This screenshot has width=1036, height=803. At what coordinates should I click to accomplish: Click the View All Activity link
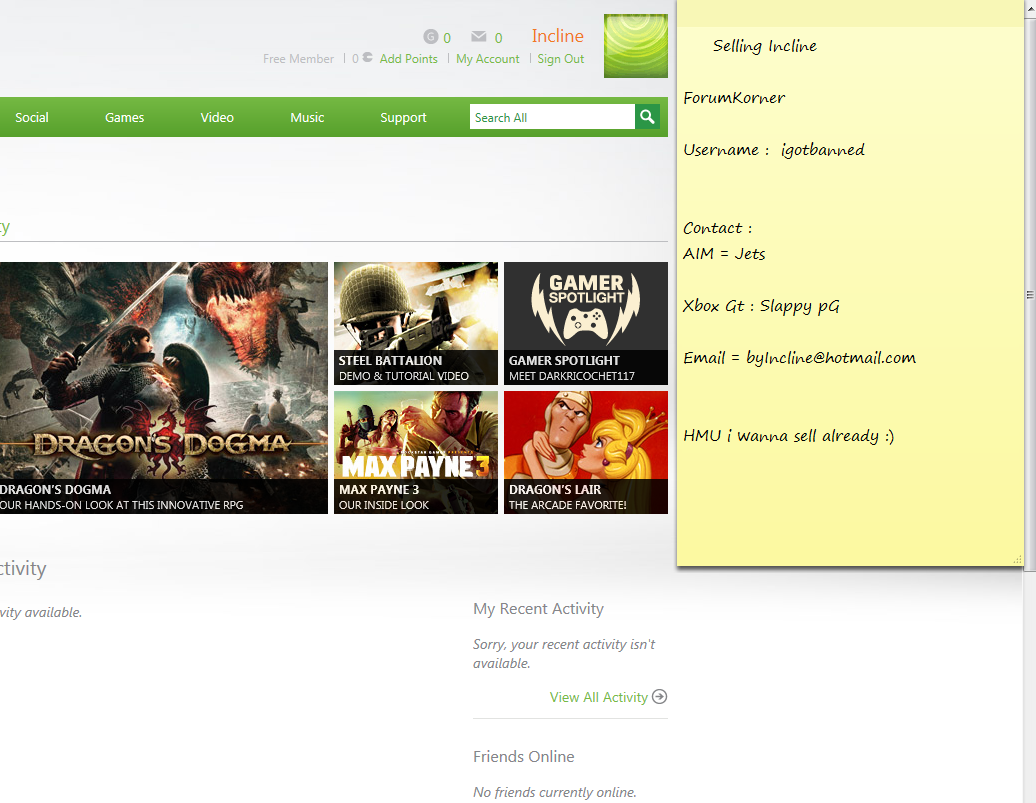(599, 697)
